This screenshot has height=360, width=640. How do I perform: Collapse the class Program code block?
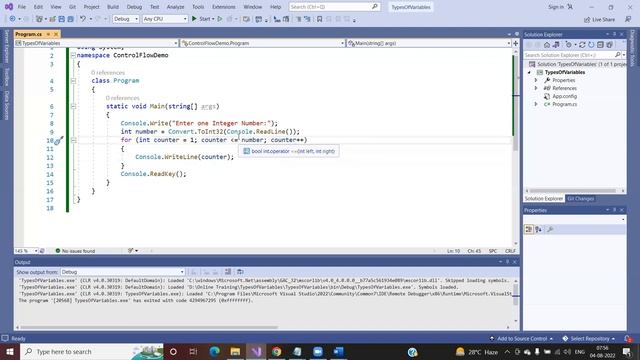[73, 81]
